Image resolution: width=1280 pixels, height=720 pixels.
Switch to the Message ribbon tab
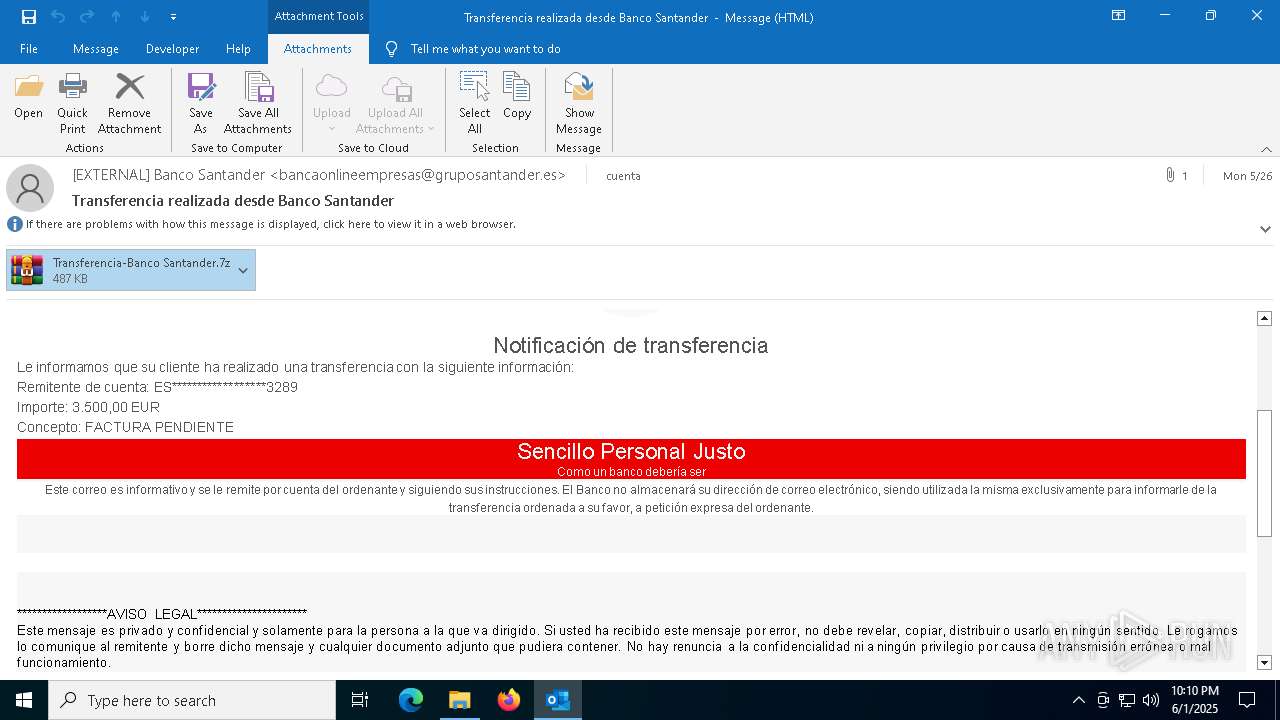[x=96, y=49]
